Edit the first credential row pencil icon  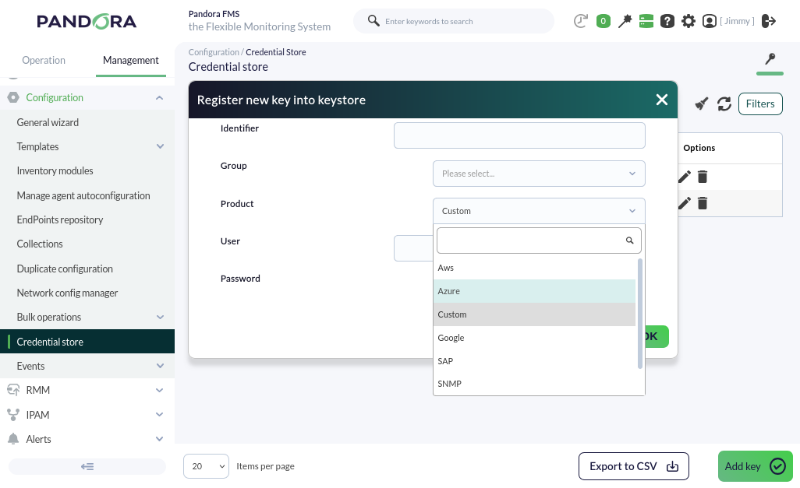point(685,177)
